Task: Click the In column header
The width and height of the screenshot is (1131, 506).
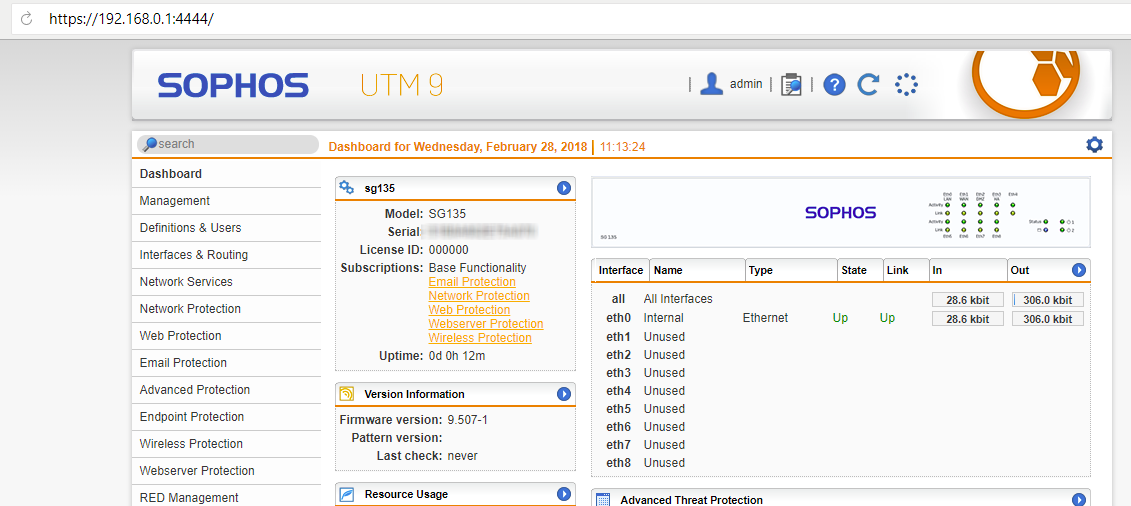Action: point(968,270)
